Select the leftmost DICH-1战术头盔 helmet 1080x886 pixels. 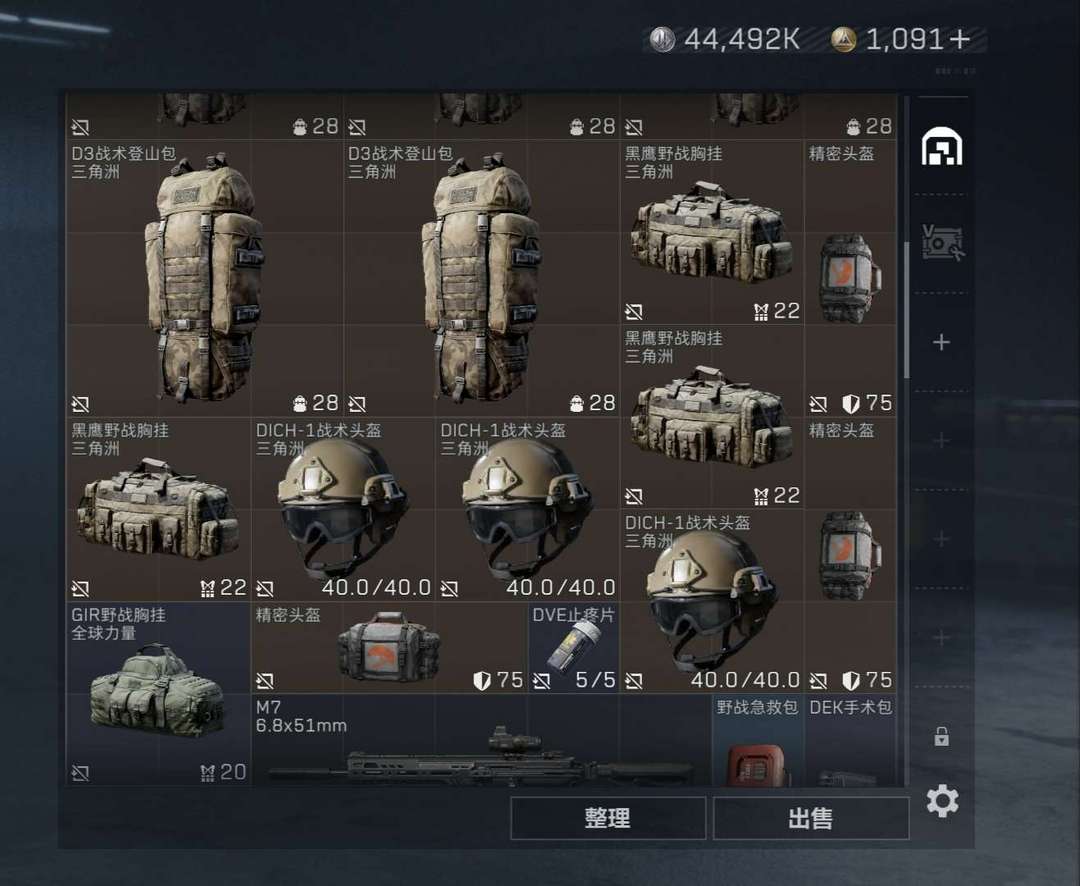[x=343, y=510]
